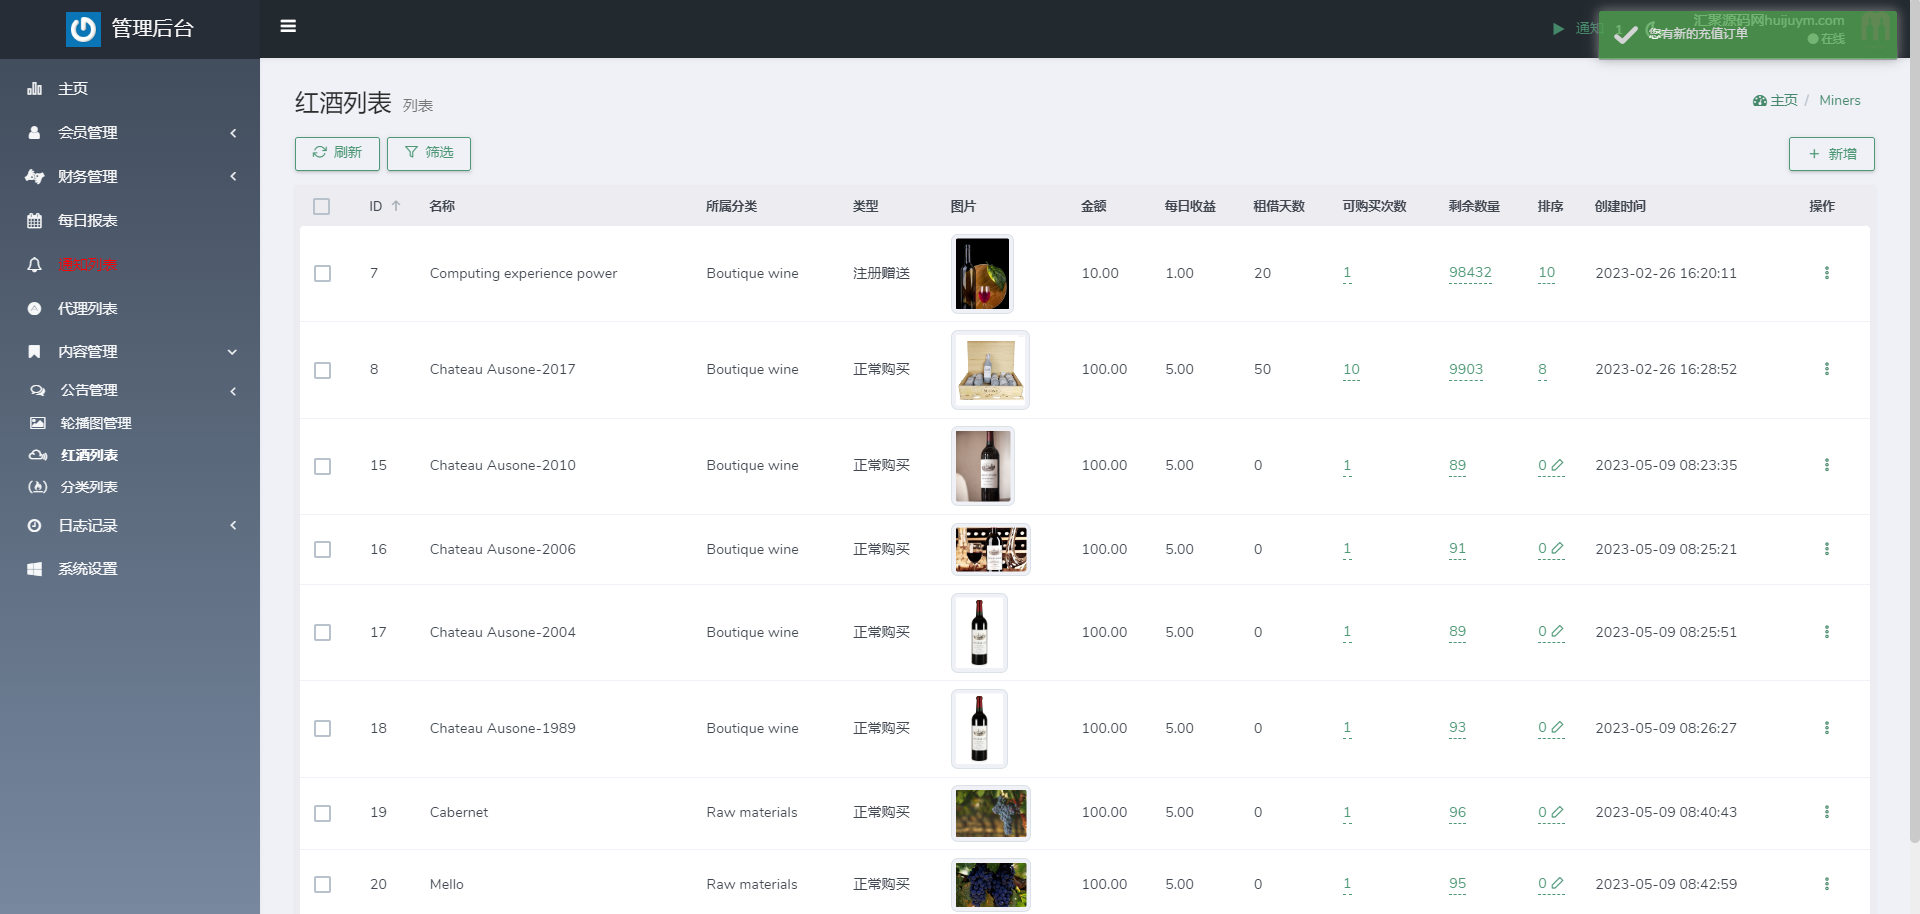Click the 新增 add button
1920x914 pixels.
(x=1831, y=154)
